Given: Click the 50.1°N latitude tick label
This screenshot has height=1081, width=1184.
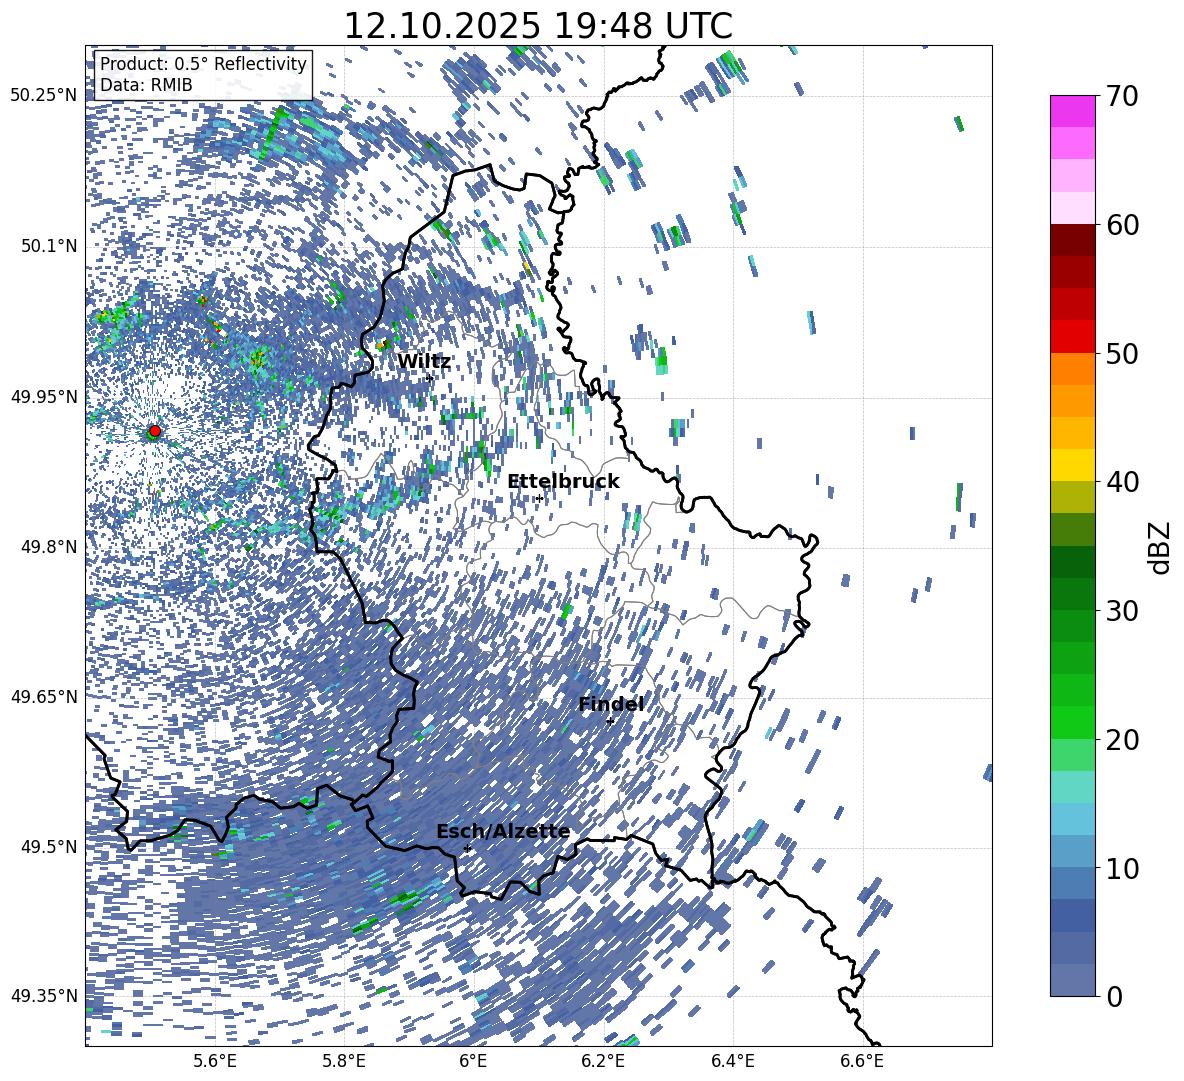Looking at the screenshot, I should click(49, 246).
